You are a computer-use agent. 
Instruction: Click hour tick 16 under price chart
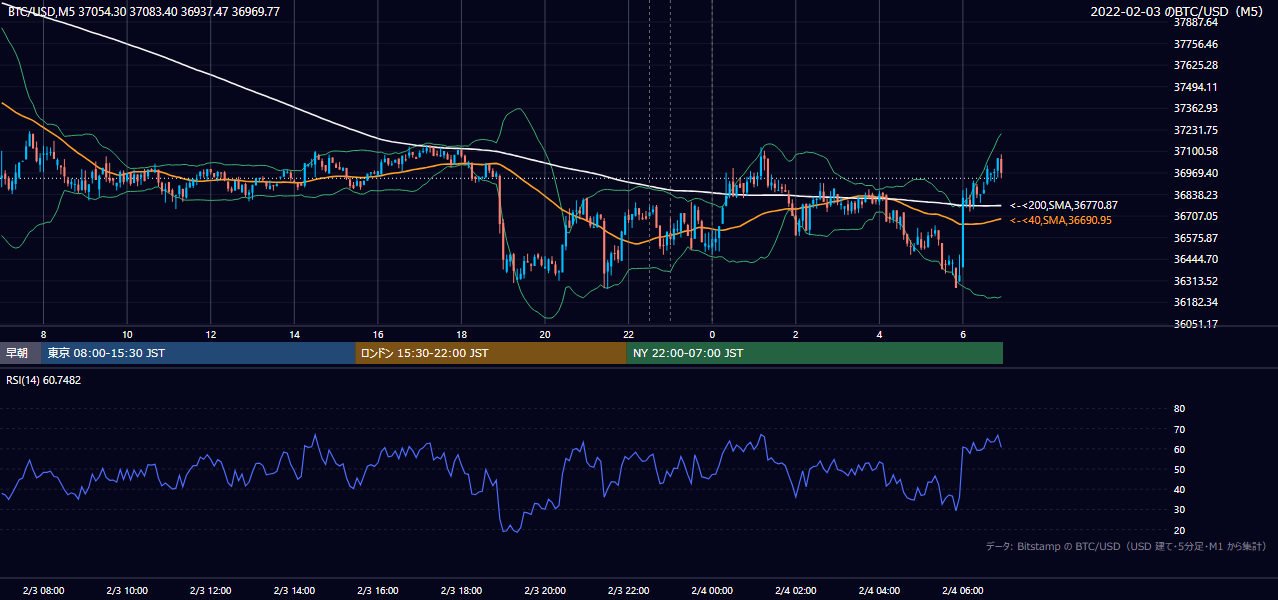[378, 334]
